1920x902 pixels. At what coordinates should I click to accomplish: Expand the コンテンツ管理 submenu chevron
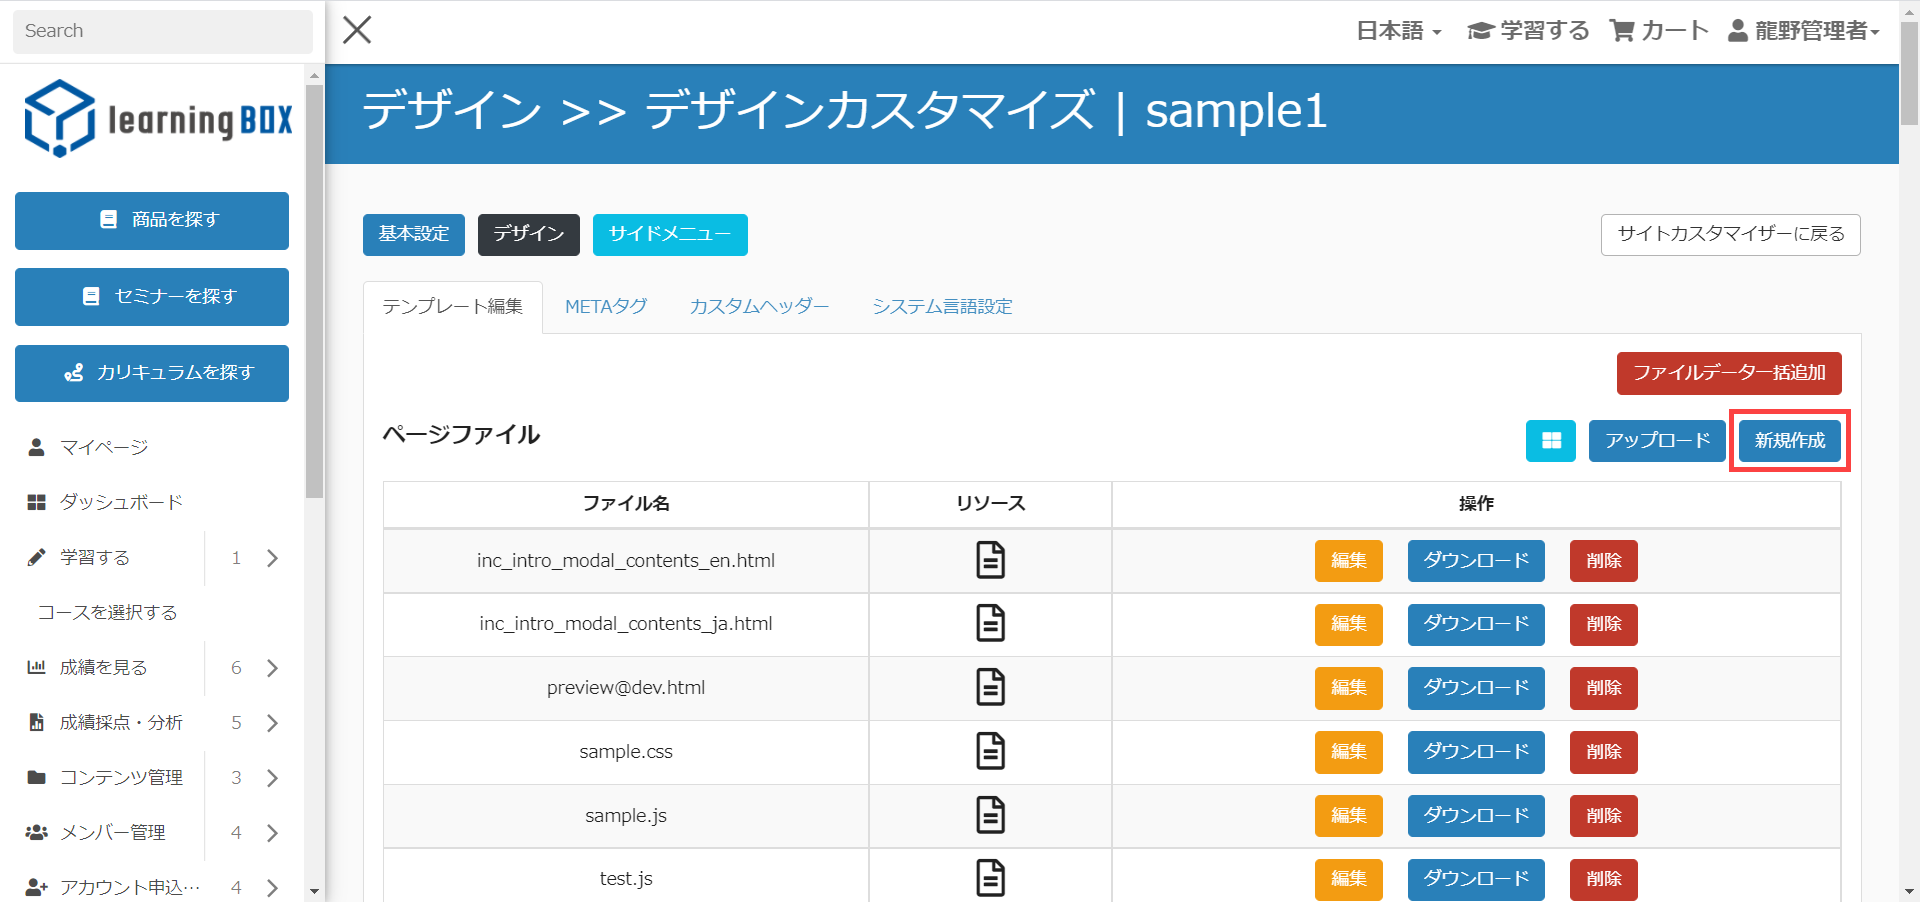272,778
